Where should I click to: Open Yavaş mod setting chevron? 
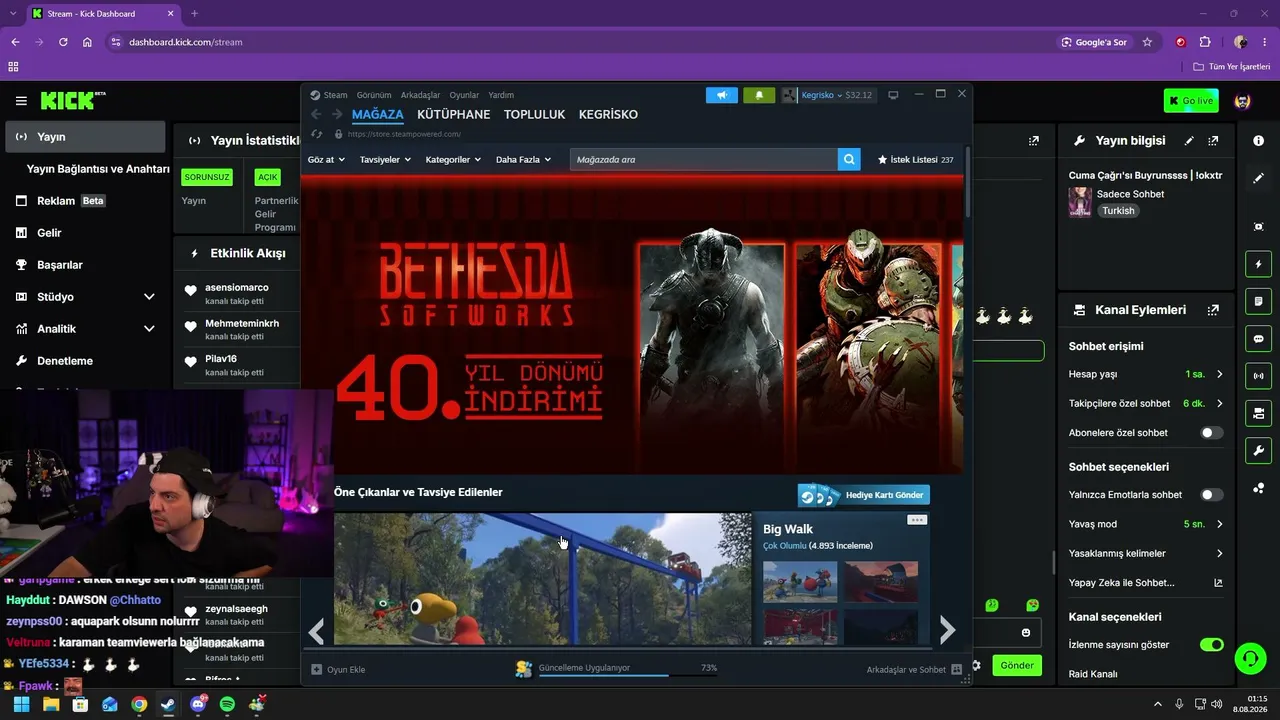point(1219,524)
